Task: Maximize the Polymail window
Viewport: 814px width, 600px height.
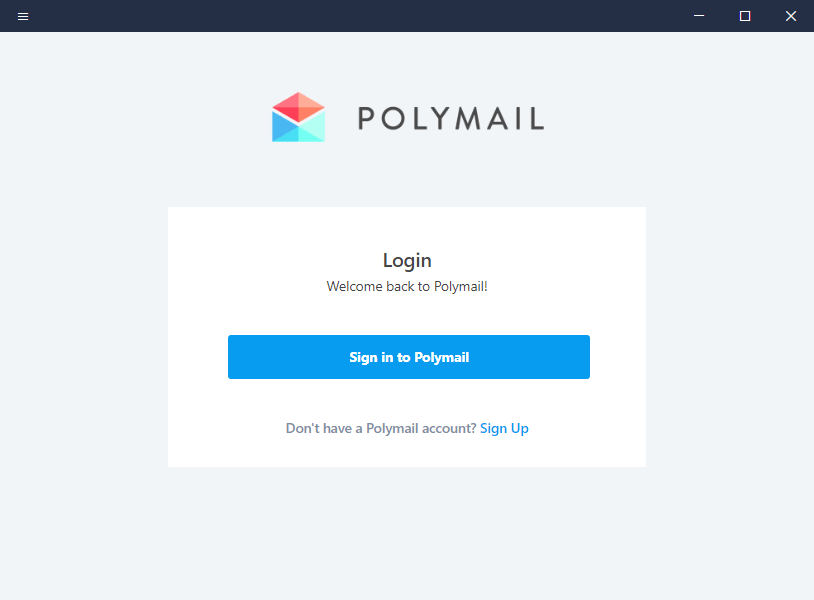Action: (x=745, y=16)
